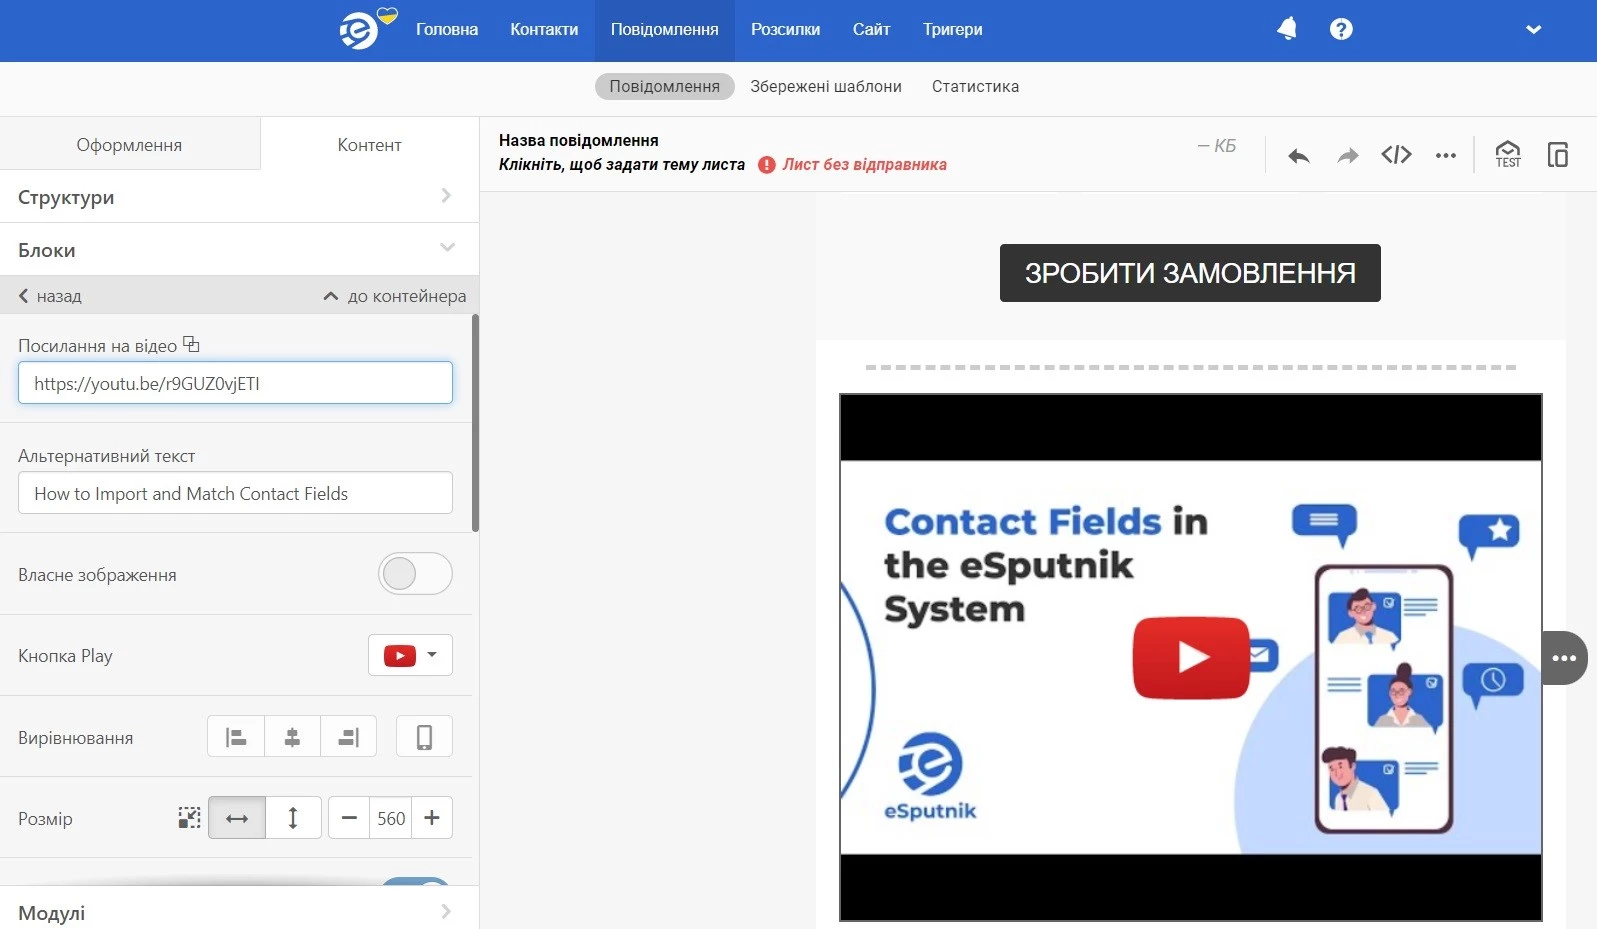1597x929 pixels.
Task: Open the Кнопка Play style dropdown
Action: pyautogui.click(x=410, y=655)
